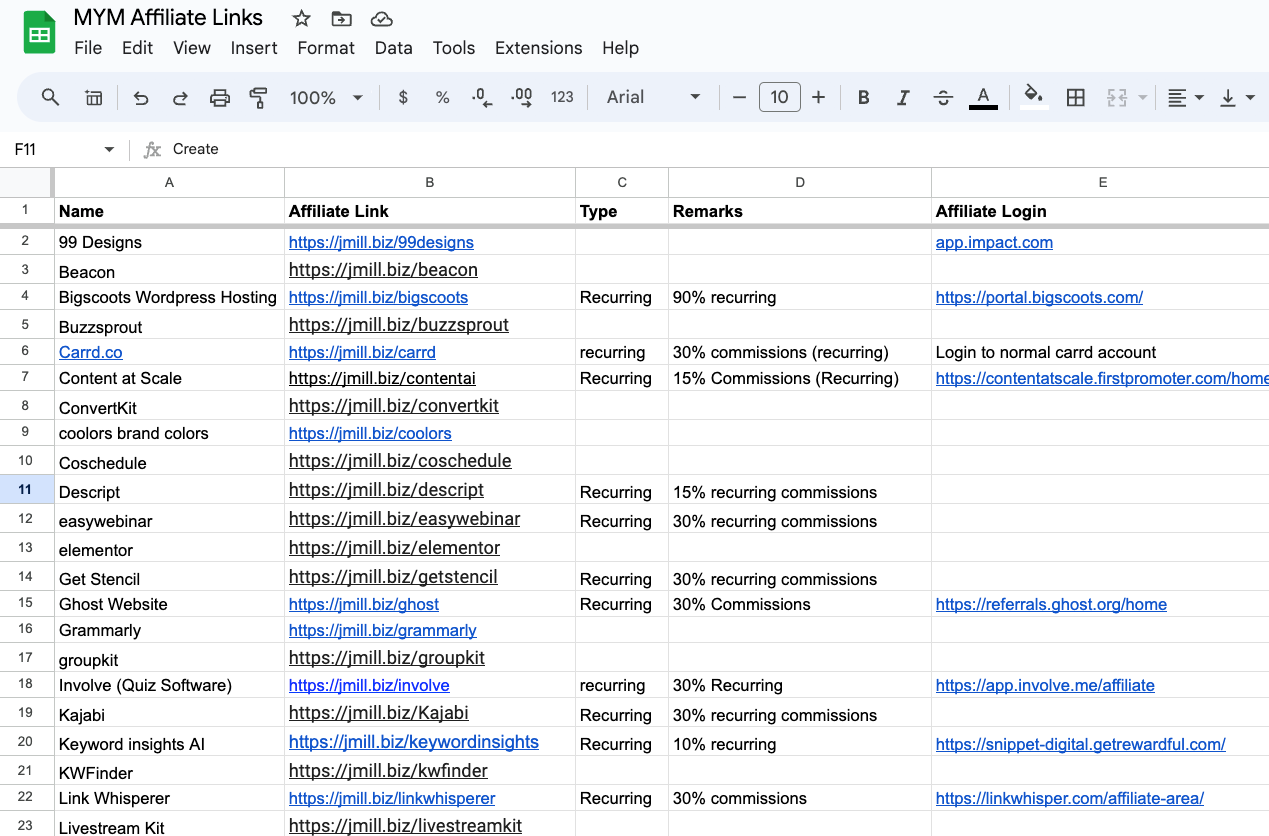Apply currency format with dollar sign icon
Viewport: 1269px width, 836px height.
402,97
